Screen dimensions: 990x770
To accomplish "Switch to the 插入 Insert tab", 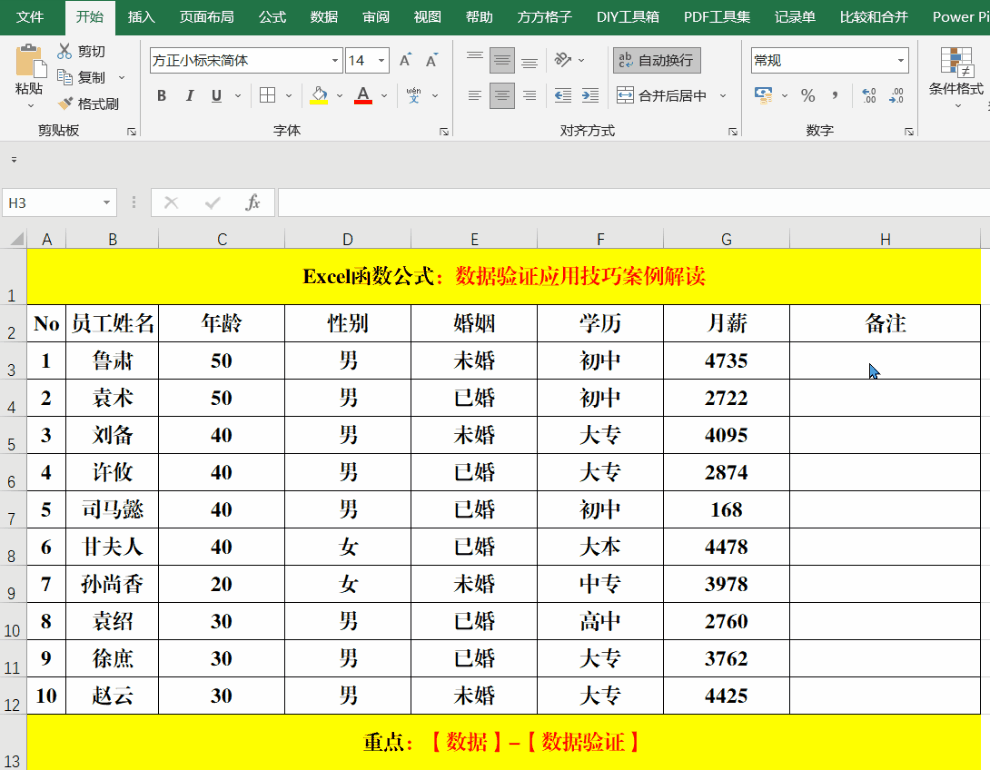I will click(x=141, y=17).
